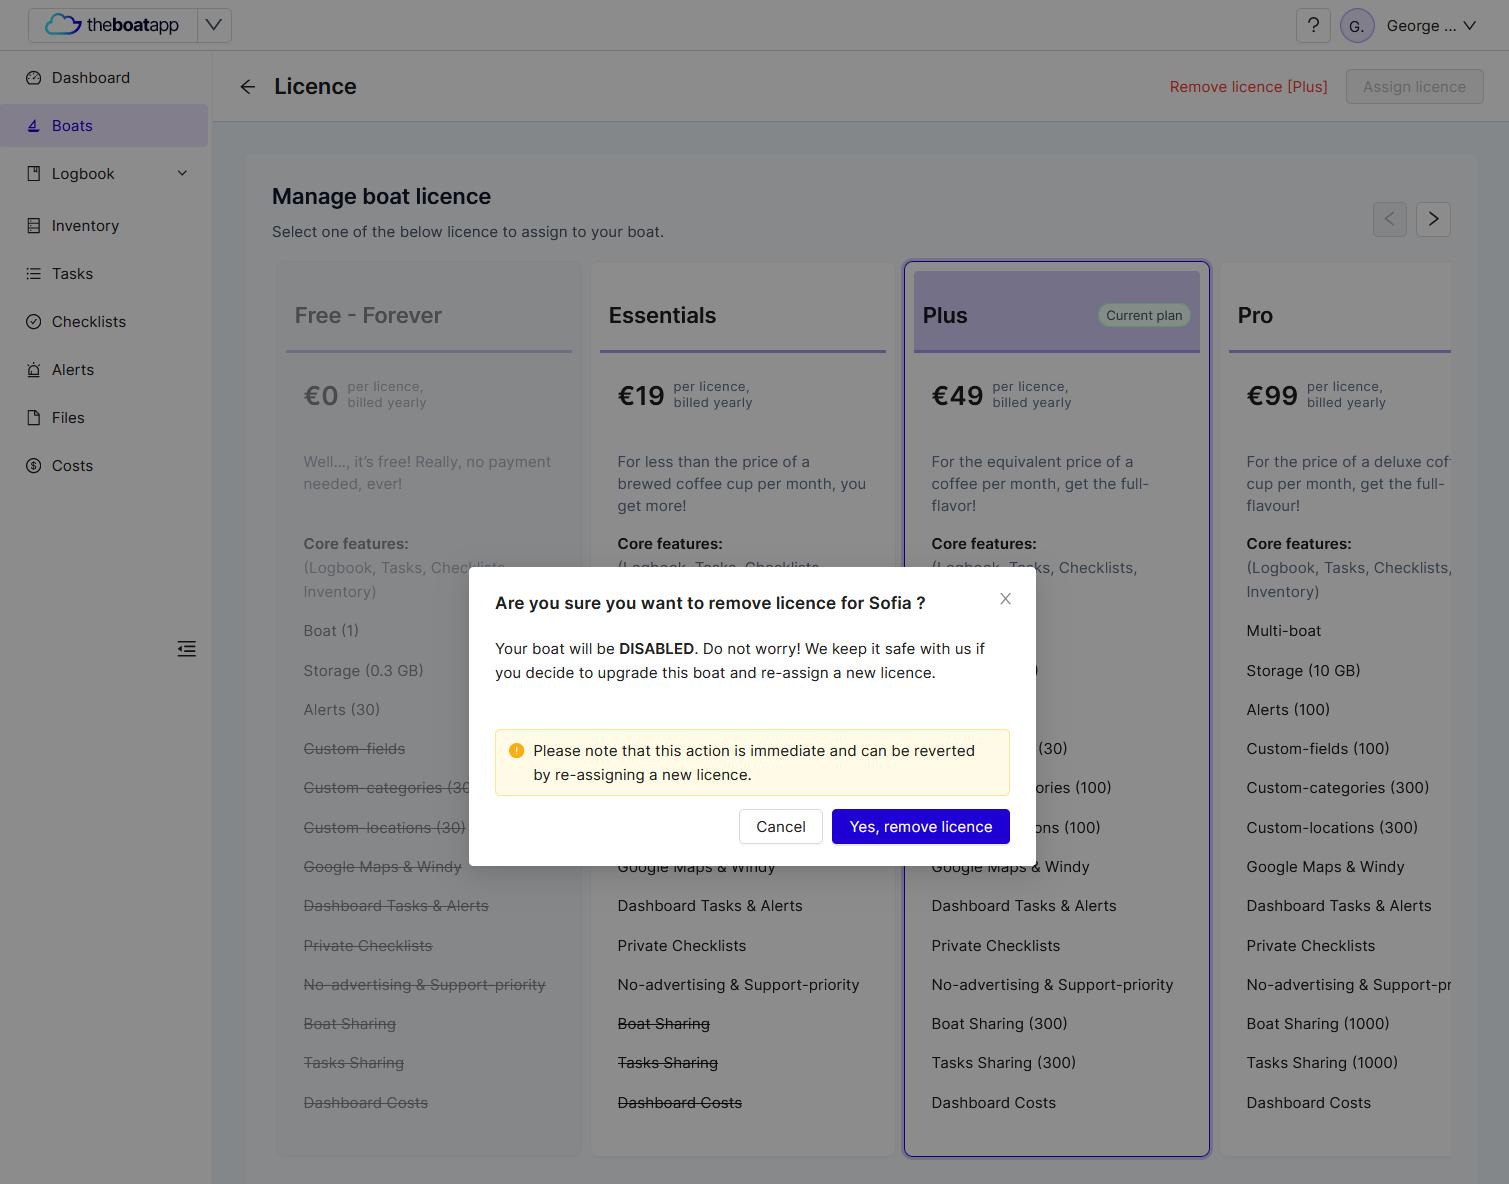Viewport: 1509px width, 1184px height.
Task: Expand the Logbook menu chevron
Action: (x=182, y=174)
